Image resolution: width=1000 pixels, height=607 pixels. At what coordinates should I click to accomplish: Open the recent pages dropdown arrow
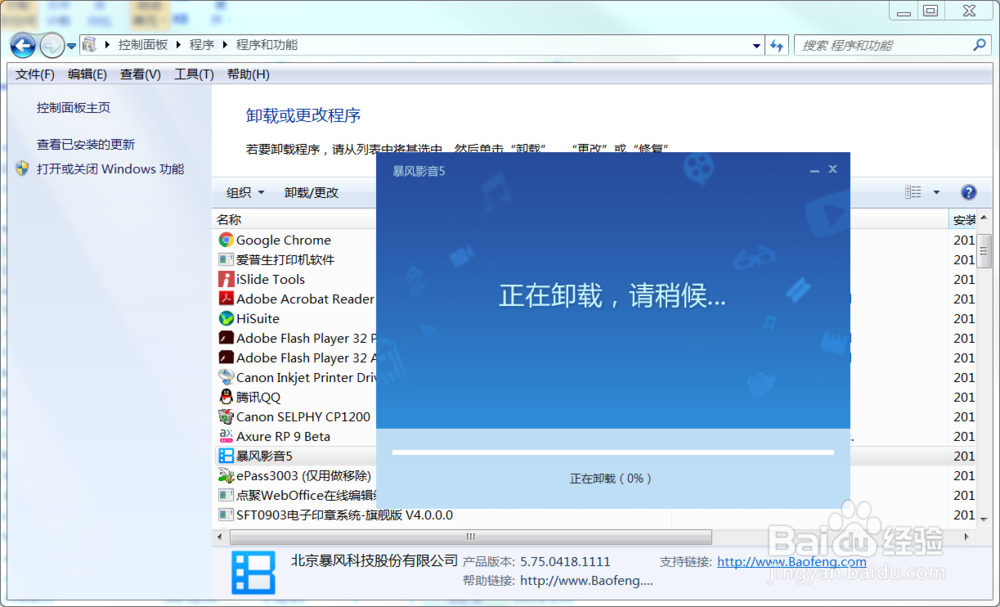[x=71, y=46]
